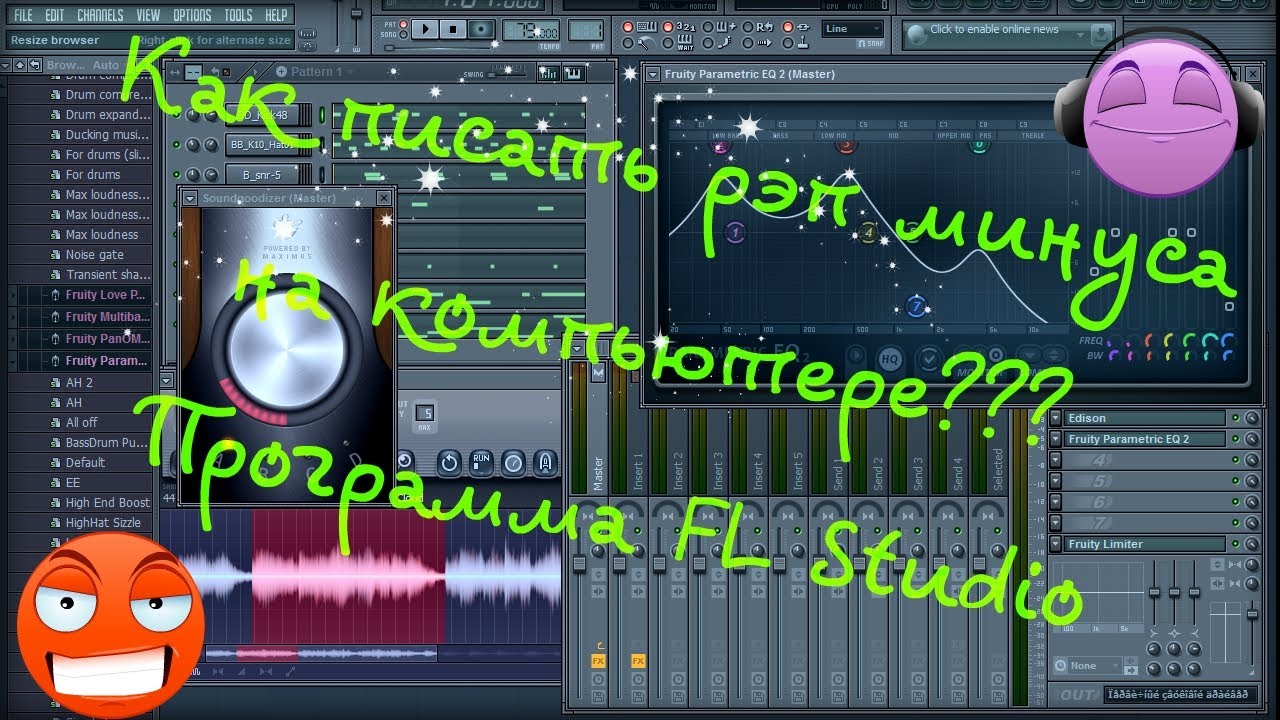Open graph editor in step sequencer
Viewport: 1280px width, 720px height.
[x=548, y=72]
